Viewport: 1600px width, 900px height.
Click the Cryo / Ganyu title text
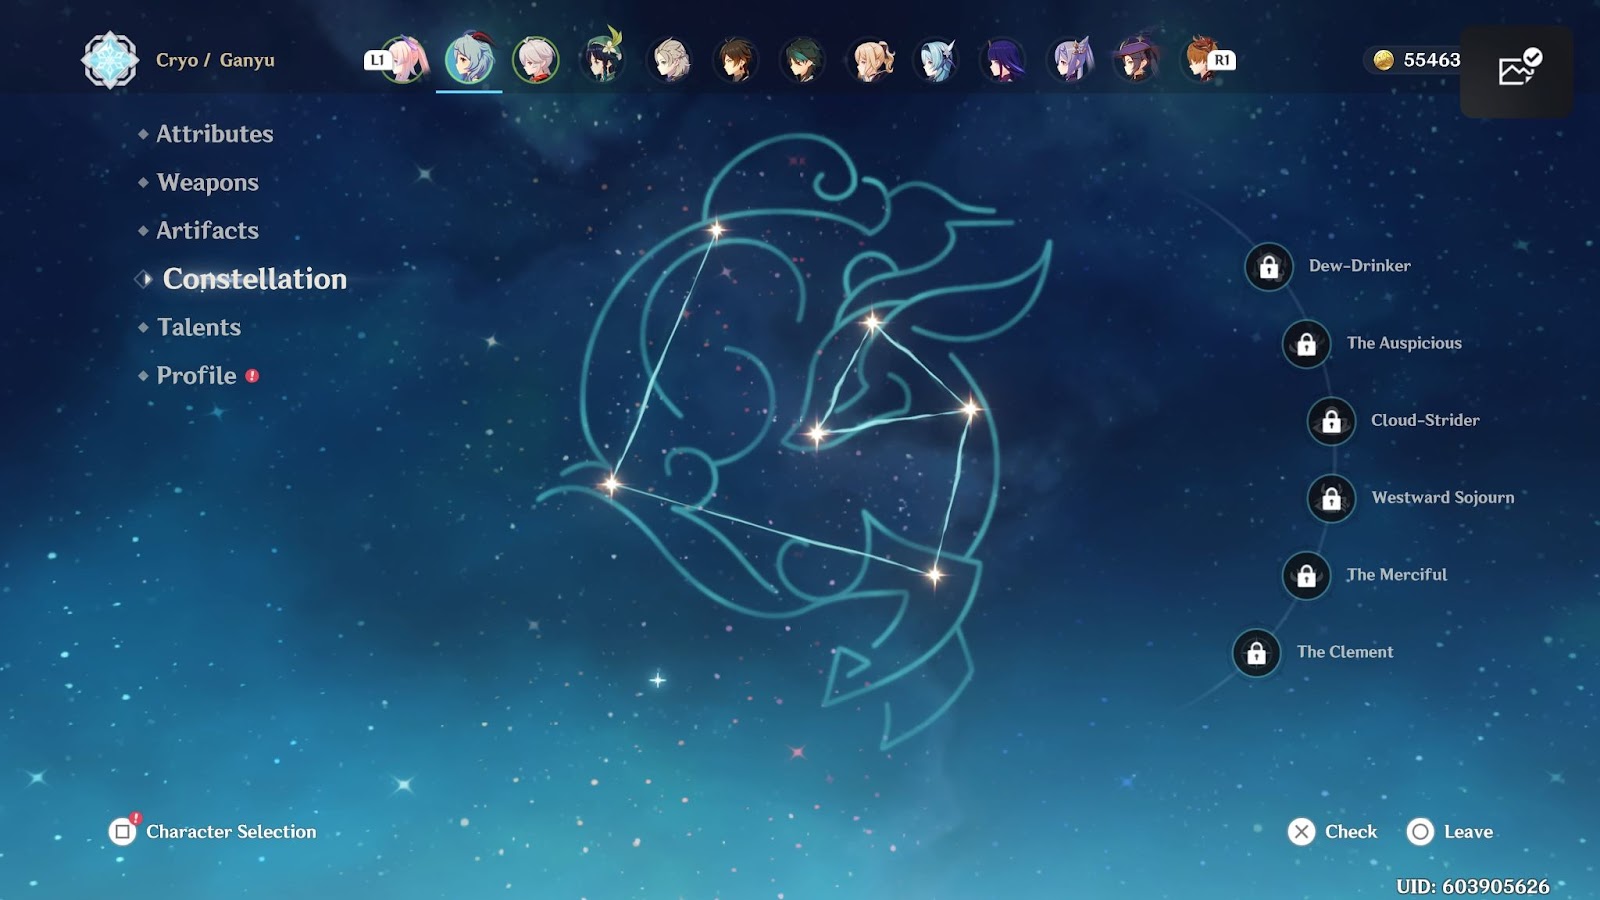point(215,60)
